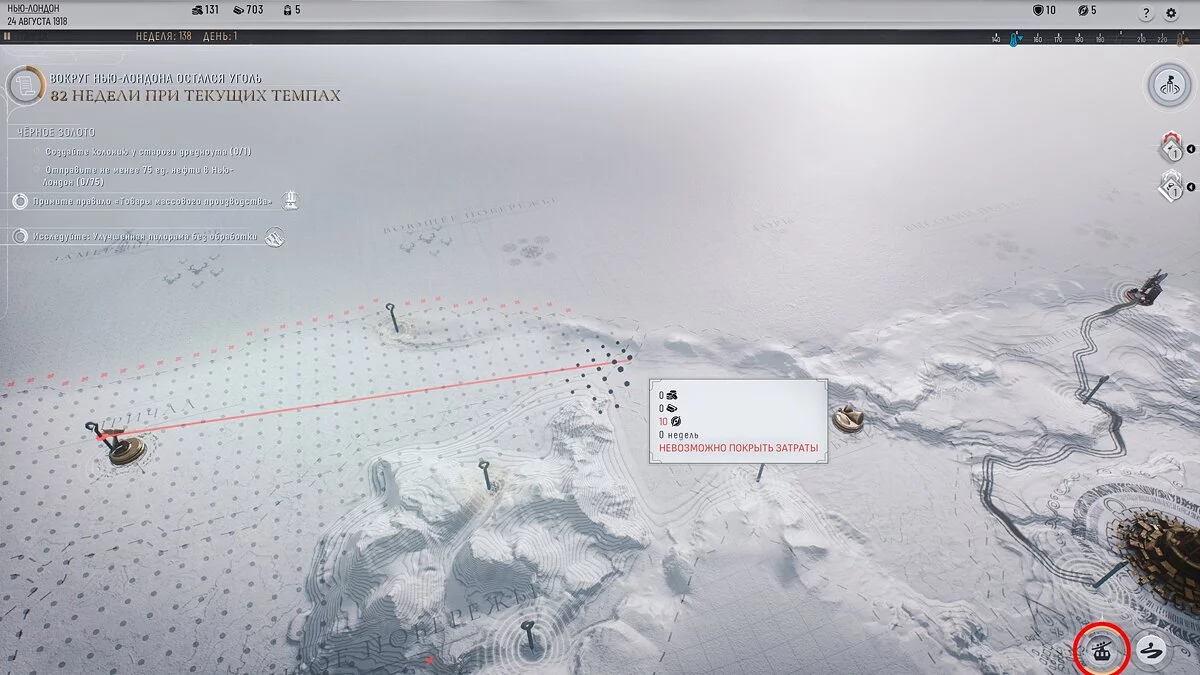Image resolution: width=1200 pixels, height=675 pixels.
Task: Click the coal reserves scroll icon
Action: coord(25,85)
